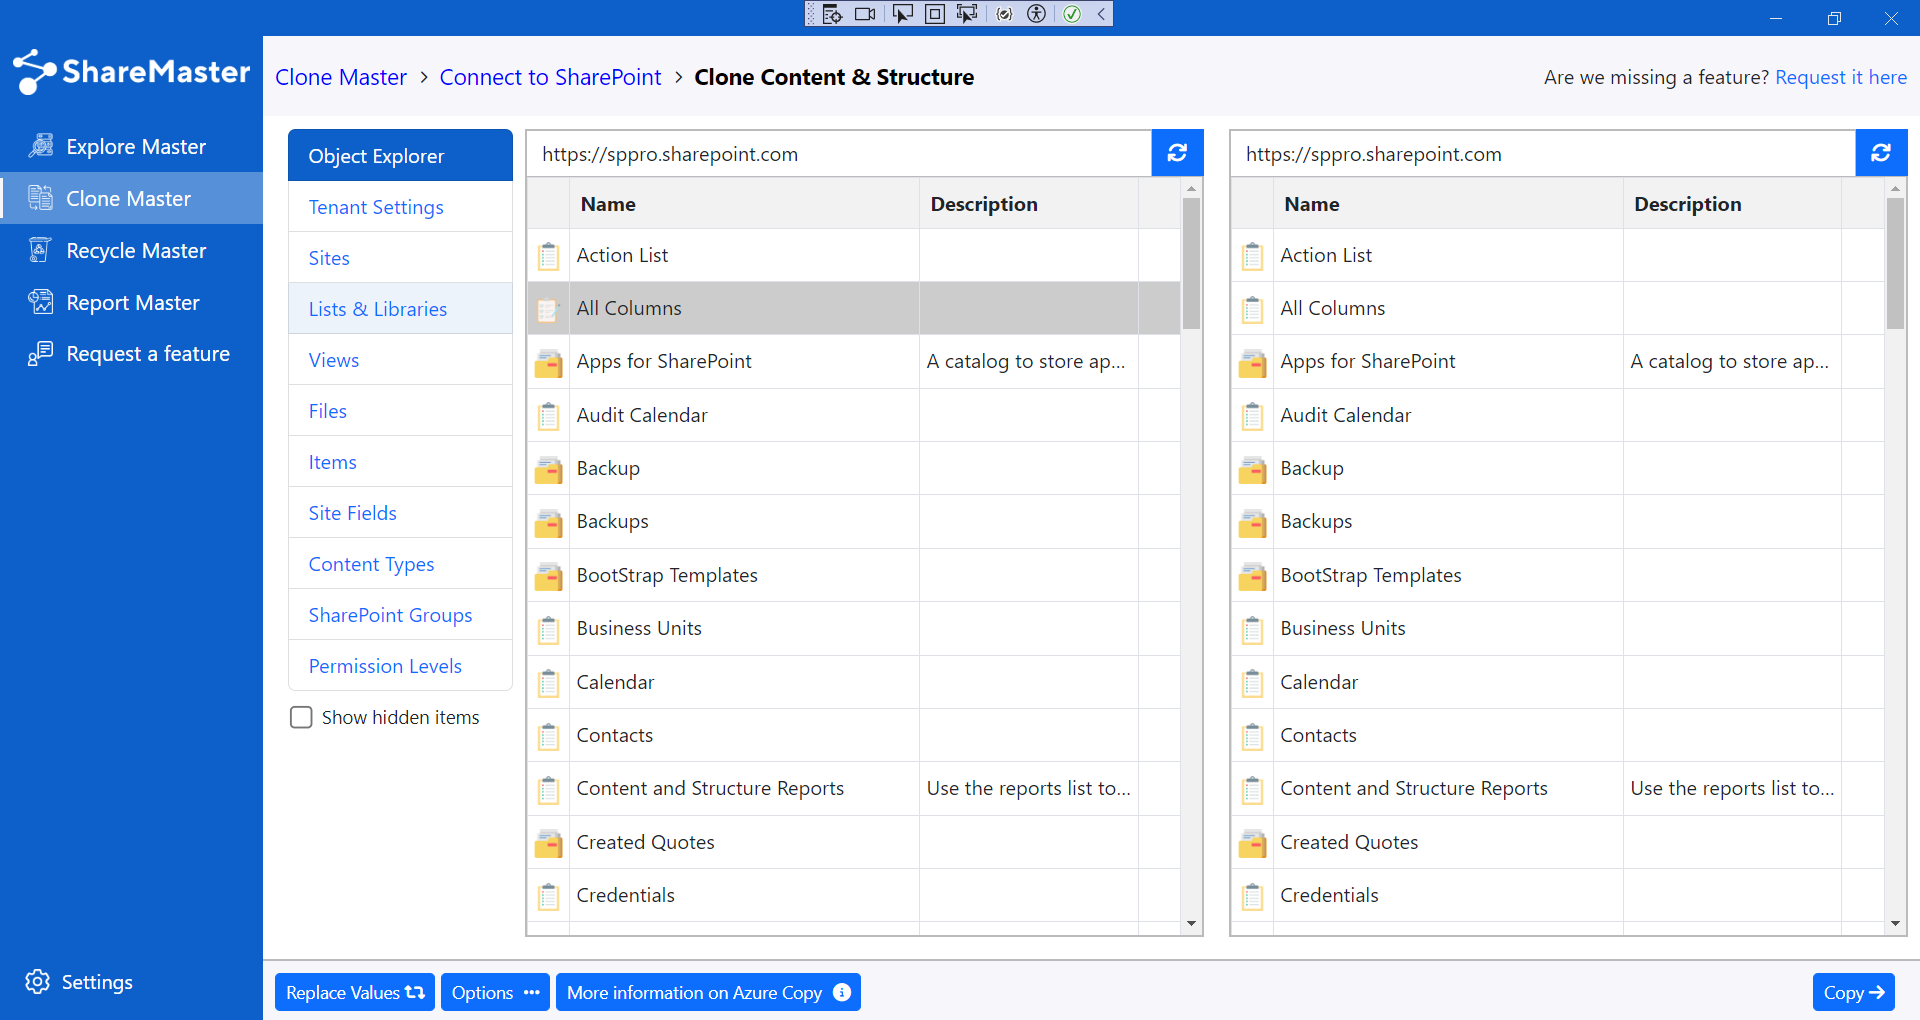The height and width of the screenshot is (1020, 1920).
Task: Click the info icon on Azure Copy button
Action: (x=842, y=992)
